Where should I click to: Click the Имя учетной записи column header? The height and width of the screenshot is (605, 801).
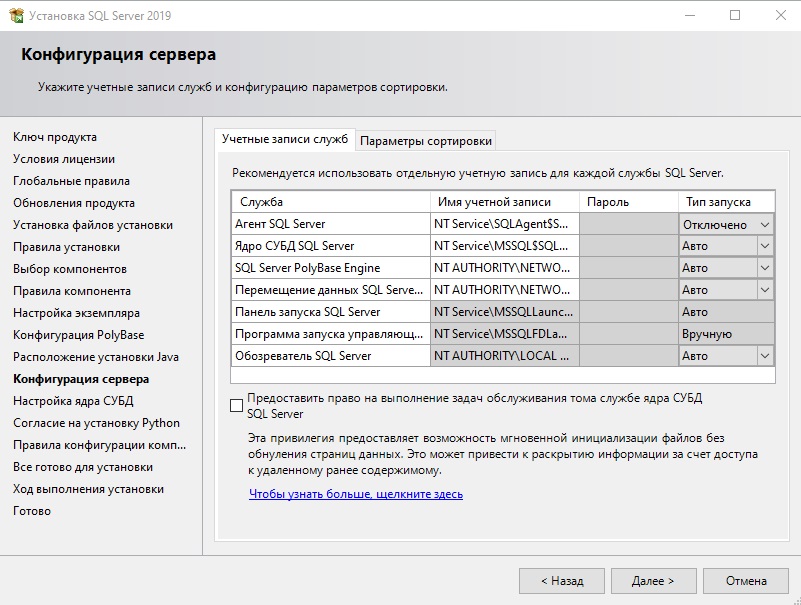tap(505, 202)
